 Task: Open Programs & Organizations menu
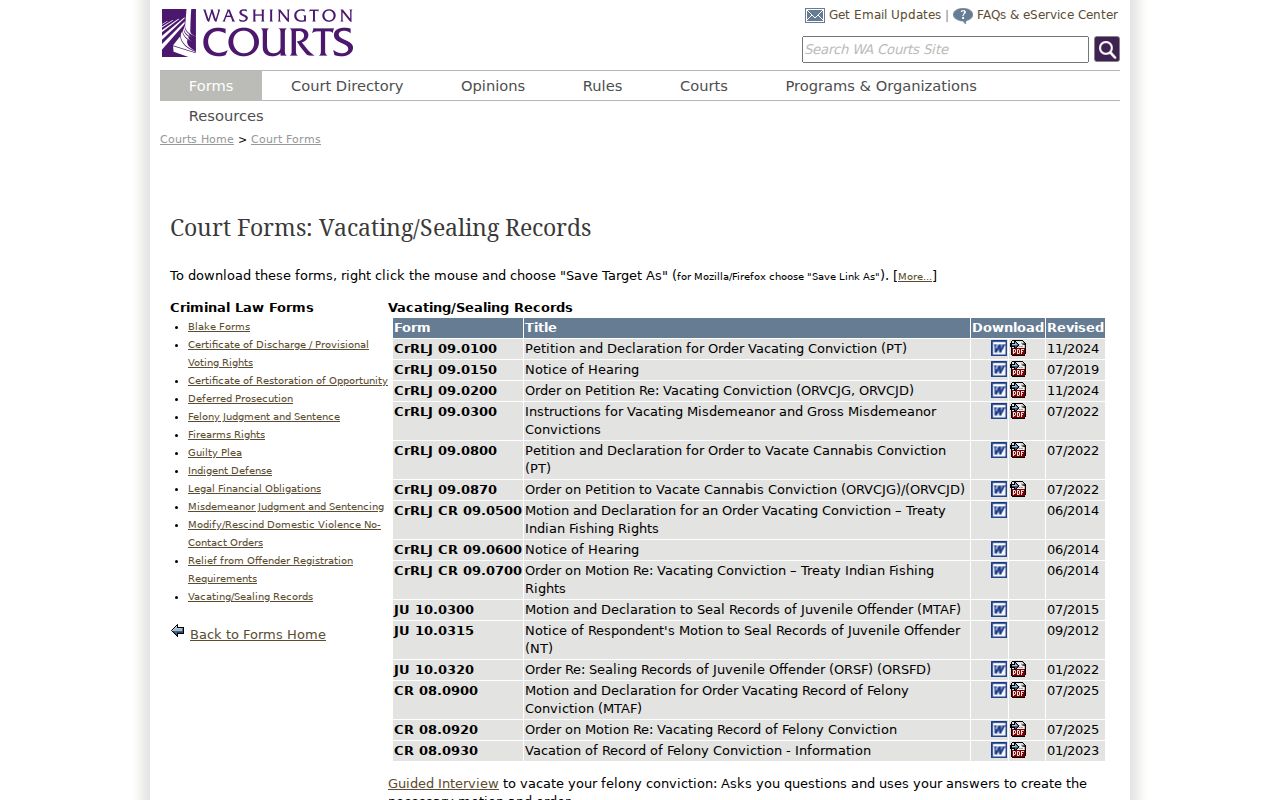881,86
